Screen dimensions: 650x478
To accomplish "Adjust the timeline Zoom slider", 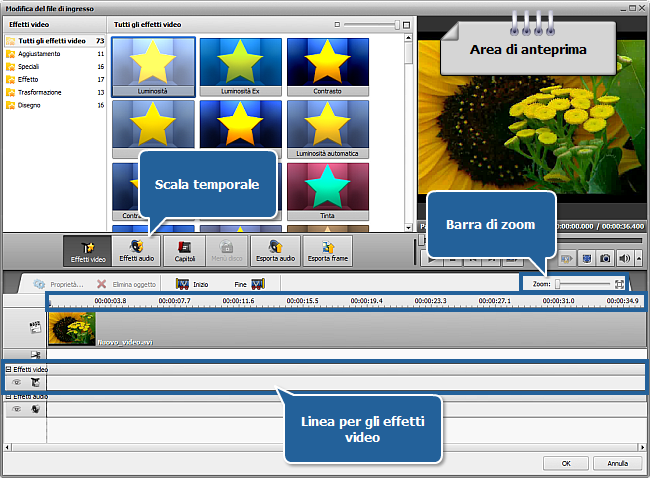I will [x=558, y=284].
